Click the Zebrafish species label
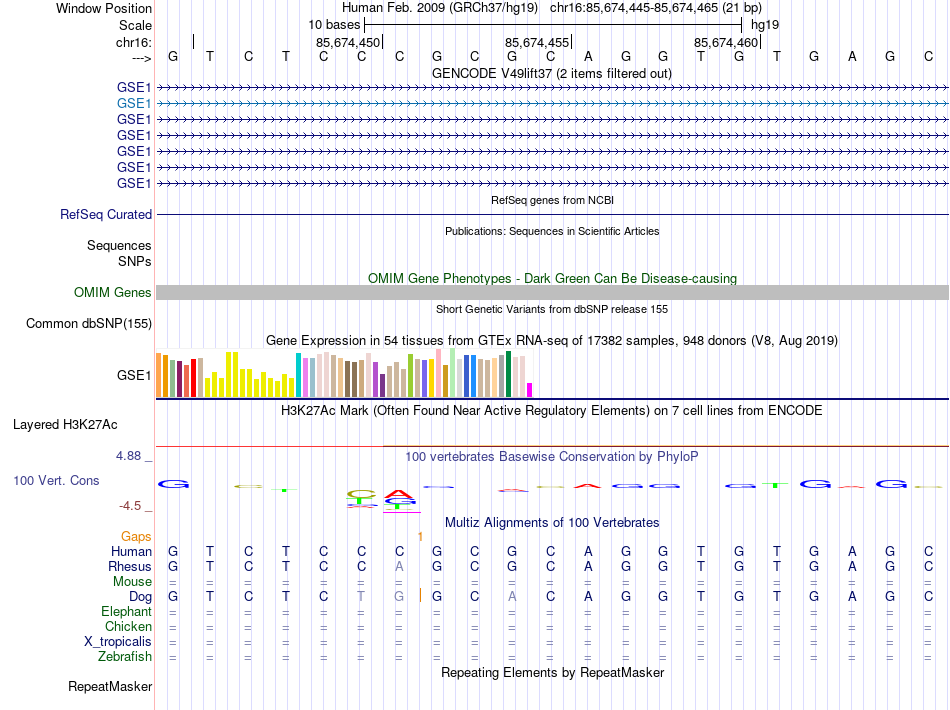 click(125, 656)
